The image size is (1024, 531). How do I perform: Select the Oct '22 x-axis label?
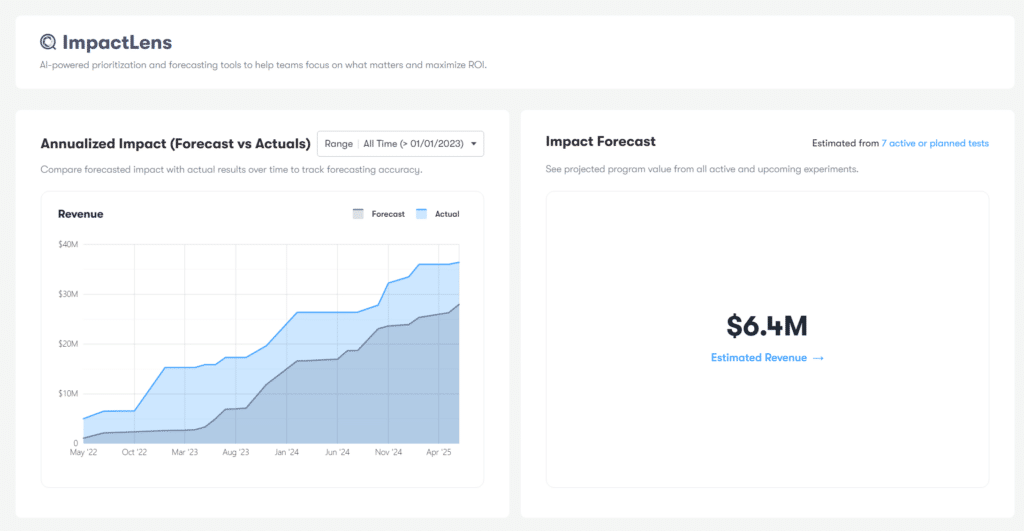(x=134, y=452)
